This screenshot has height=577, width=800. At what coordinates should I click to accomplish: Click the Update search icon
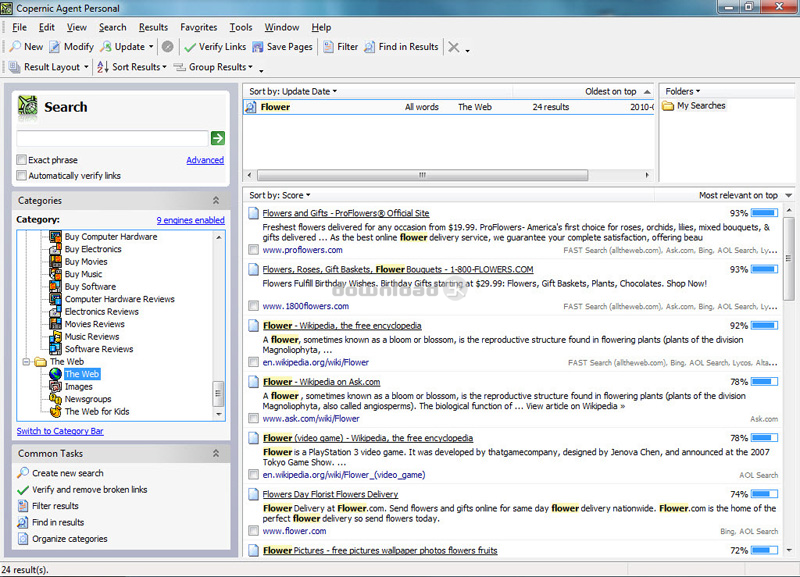[106, 47]
